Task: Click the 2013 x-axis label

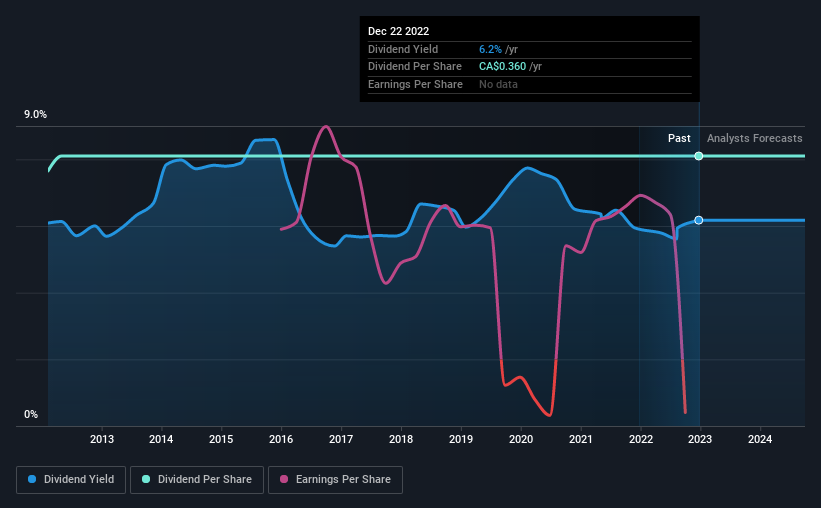Action: pos(102,439)
